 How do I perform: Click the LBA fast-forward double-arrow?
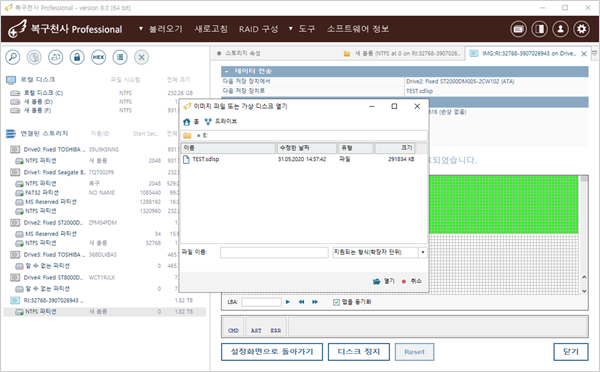coord(315,302)
